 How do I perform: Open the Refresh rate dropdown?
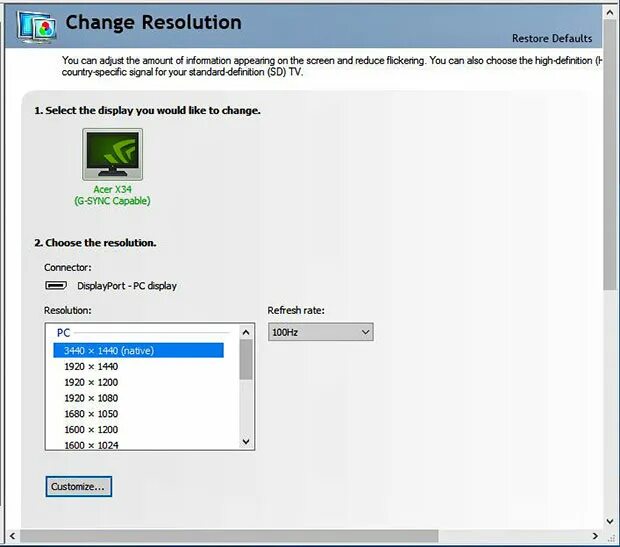pyautogui.click(x=321, y=332)
